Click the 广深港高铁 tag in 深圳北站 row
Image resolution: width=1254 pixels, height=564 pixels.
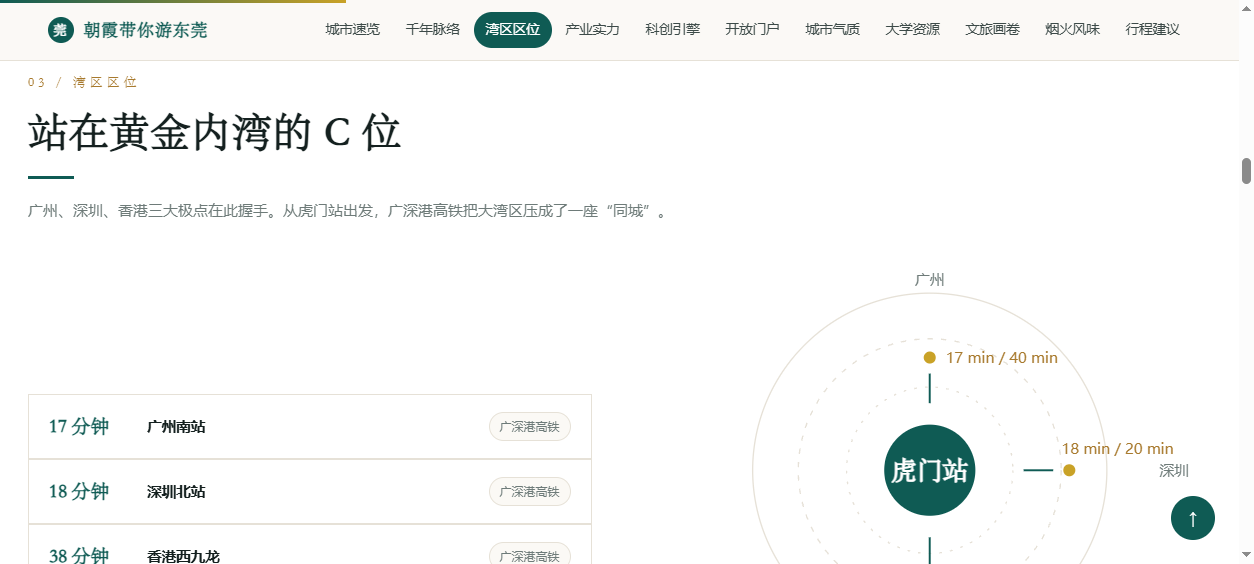tap(530, 492)
